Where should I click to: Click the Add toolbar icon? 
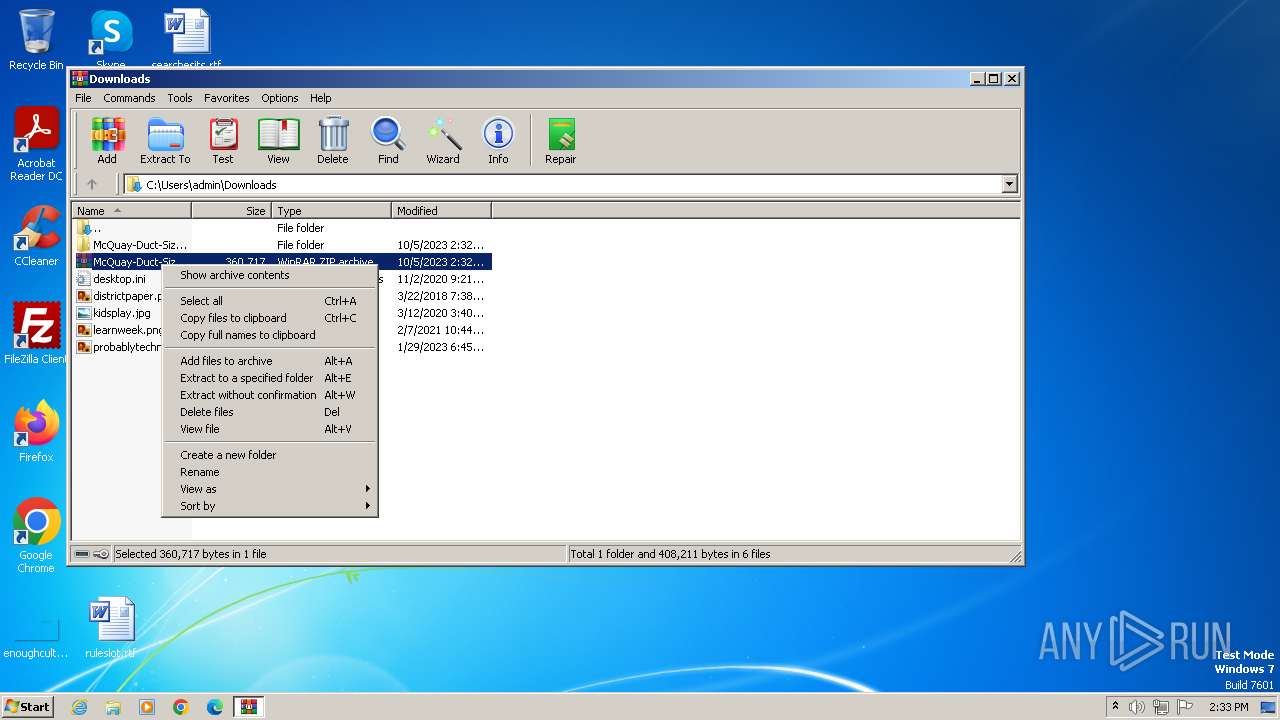pos(107,141)
